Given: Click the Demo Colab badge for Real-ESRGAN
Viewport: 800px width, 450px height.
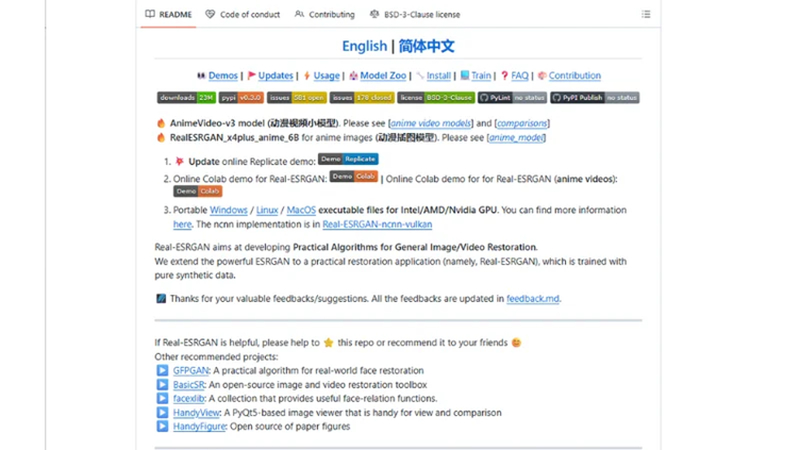Looking at the screenshot, I should click(x=354, y=177).
